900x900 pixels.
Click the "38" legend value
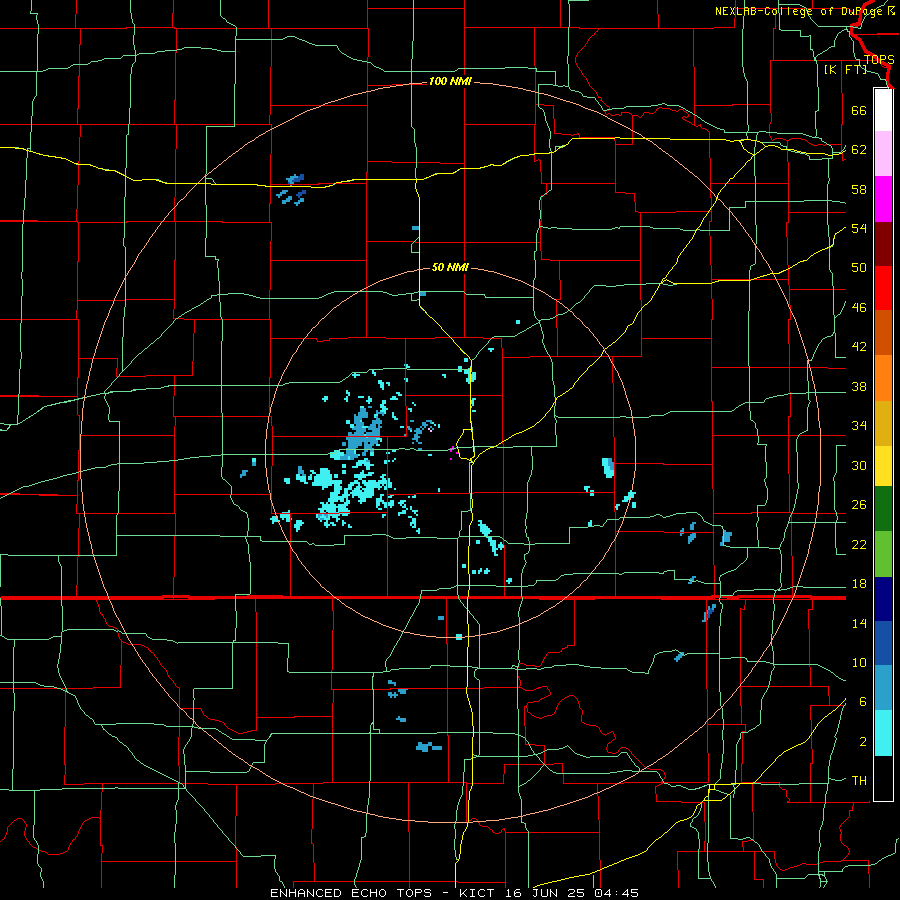(859, 386)
